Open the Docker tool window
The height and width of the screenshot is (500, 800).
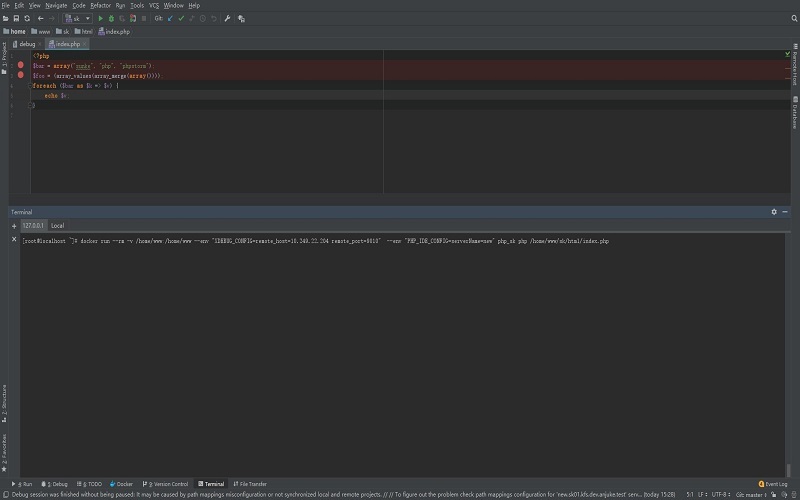click(x=122, y=484)
